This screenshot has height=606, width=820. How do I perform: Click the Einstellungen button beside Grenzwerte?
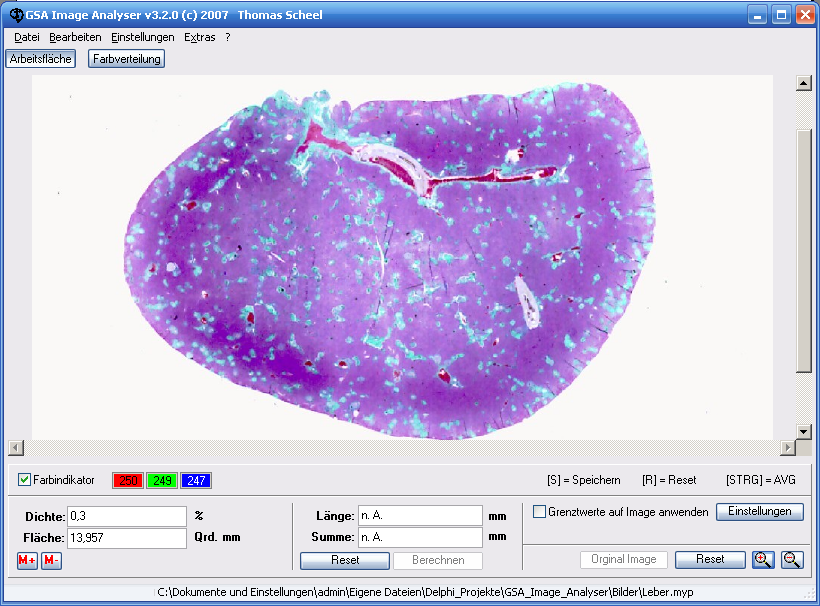(x=759, y=511)
